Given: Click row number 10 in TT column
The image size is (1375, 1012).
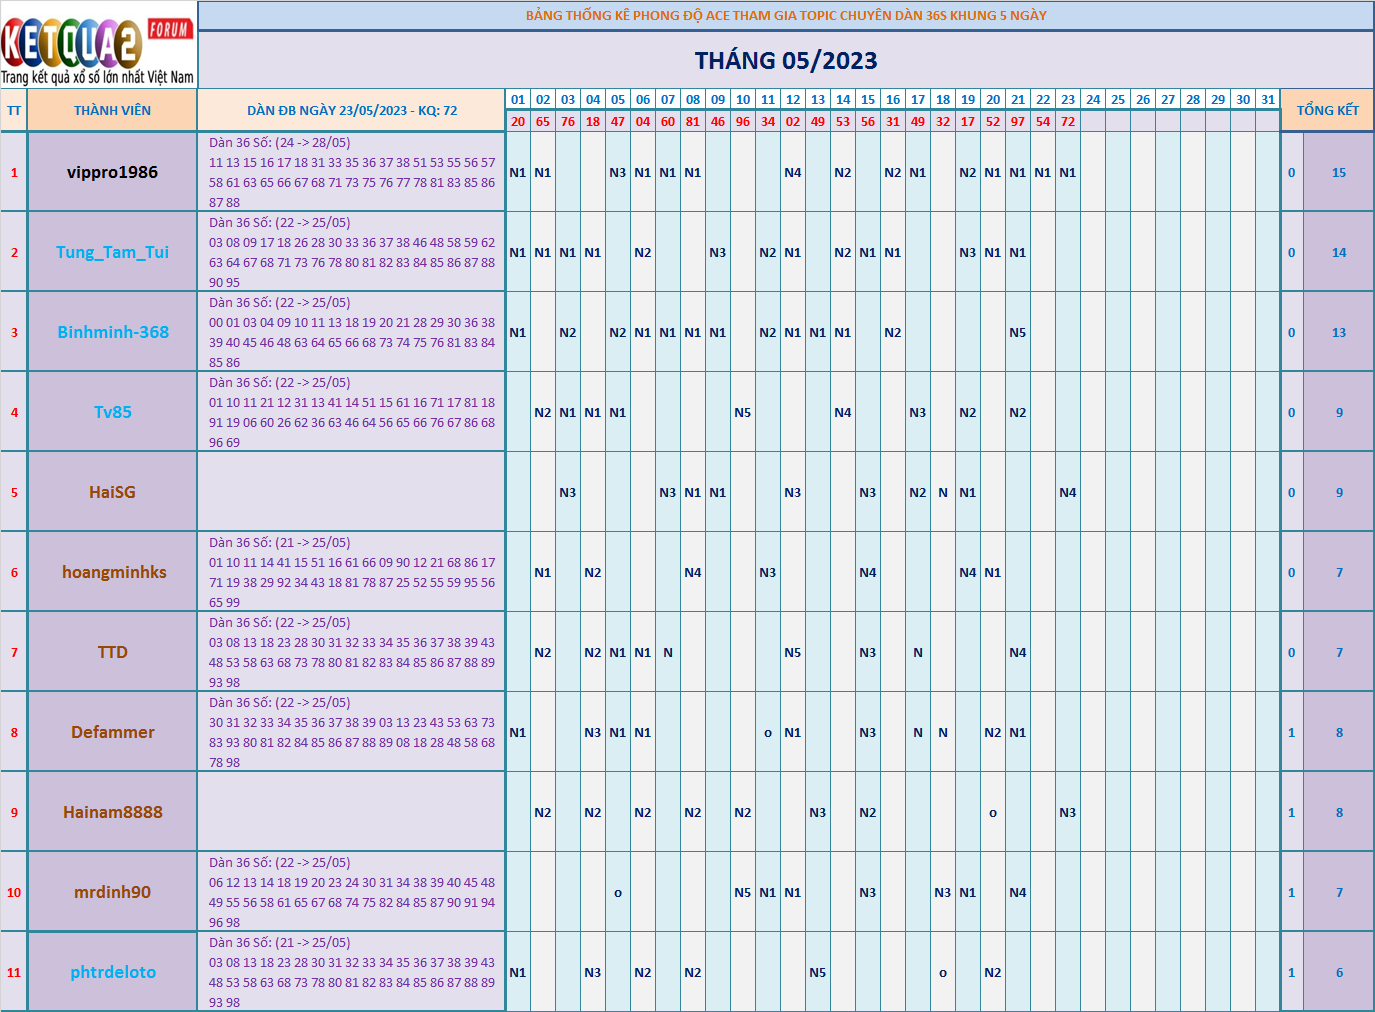Looking at the screenshot, I should (14, 892).
